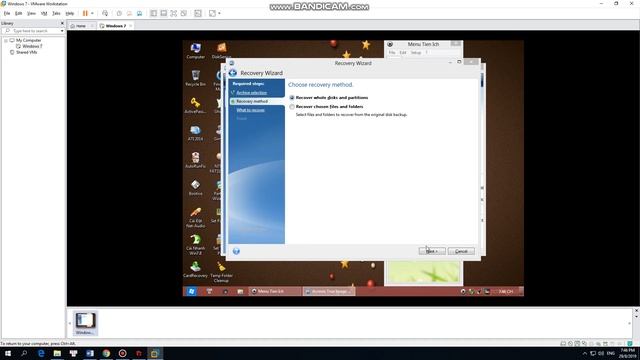
Task: Select Recover chosen files and folders
Action: 327,107
